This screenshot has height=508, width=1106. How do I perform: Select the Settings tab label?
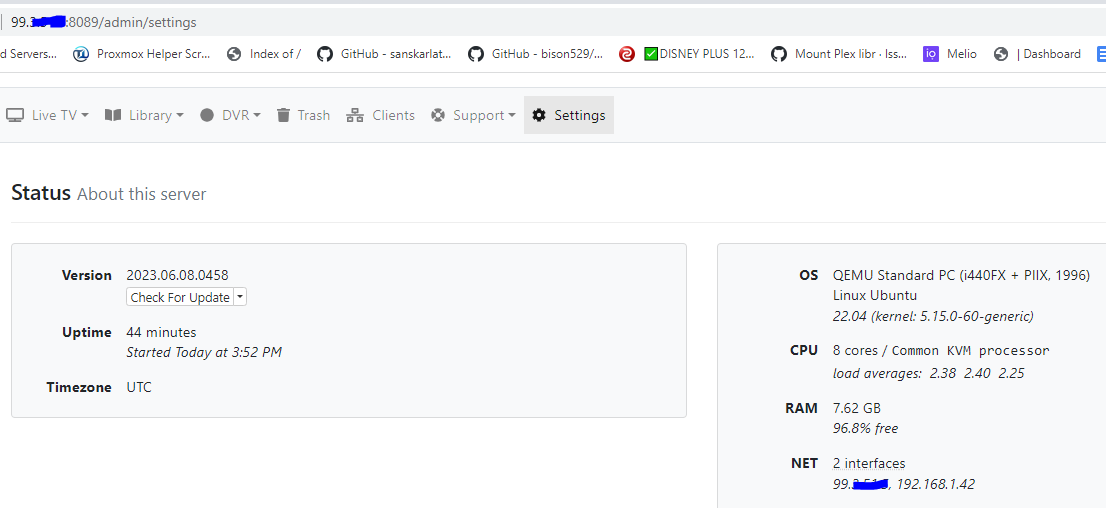click(579, 115)
